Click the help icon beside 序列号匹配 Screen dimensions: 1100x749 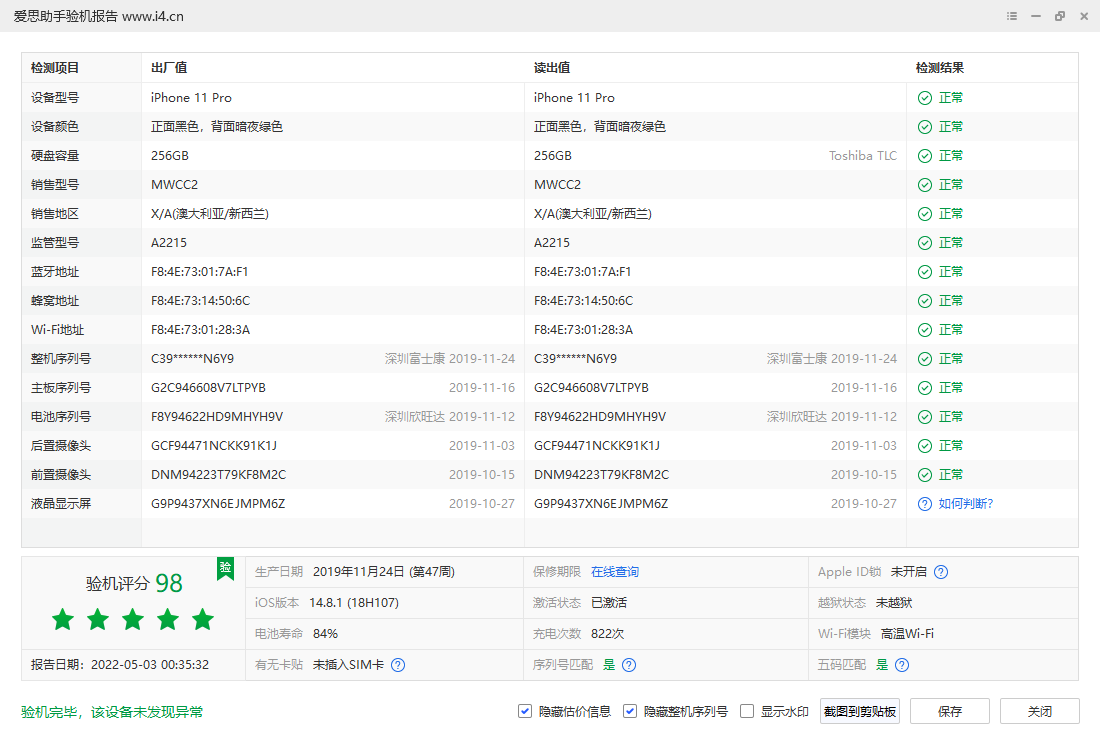click(629, 665)
